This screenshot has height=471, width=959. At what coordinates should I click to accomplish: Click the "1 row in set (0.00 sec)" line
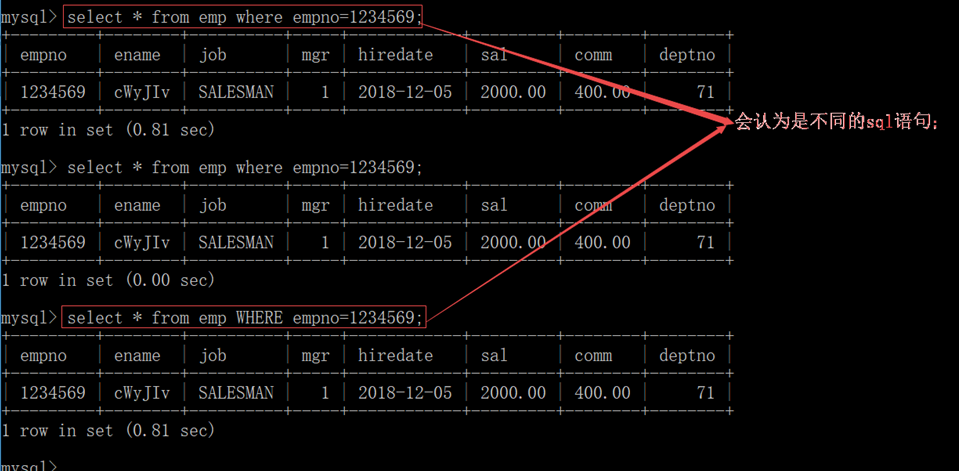[x=108, y=280]
